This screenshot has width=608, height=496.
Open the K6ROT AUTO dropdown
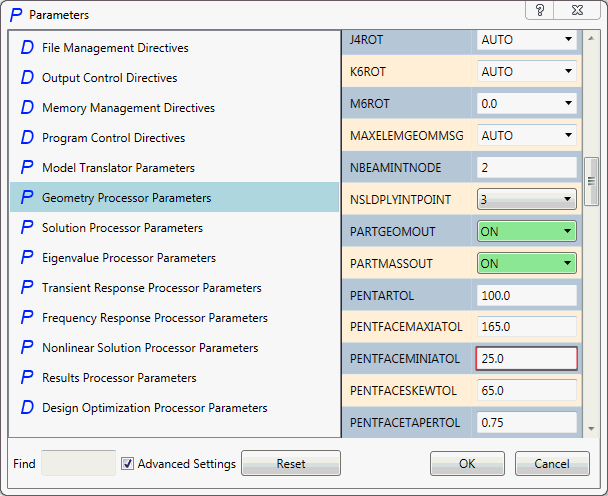[527, 71]
